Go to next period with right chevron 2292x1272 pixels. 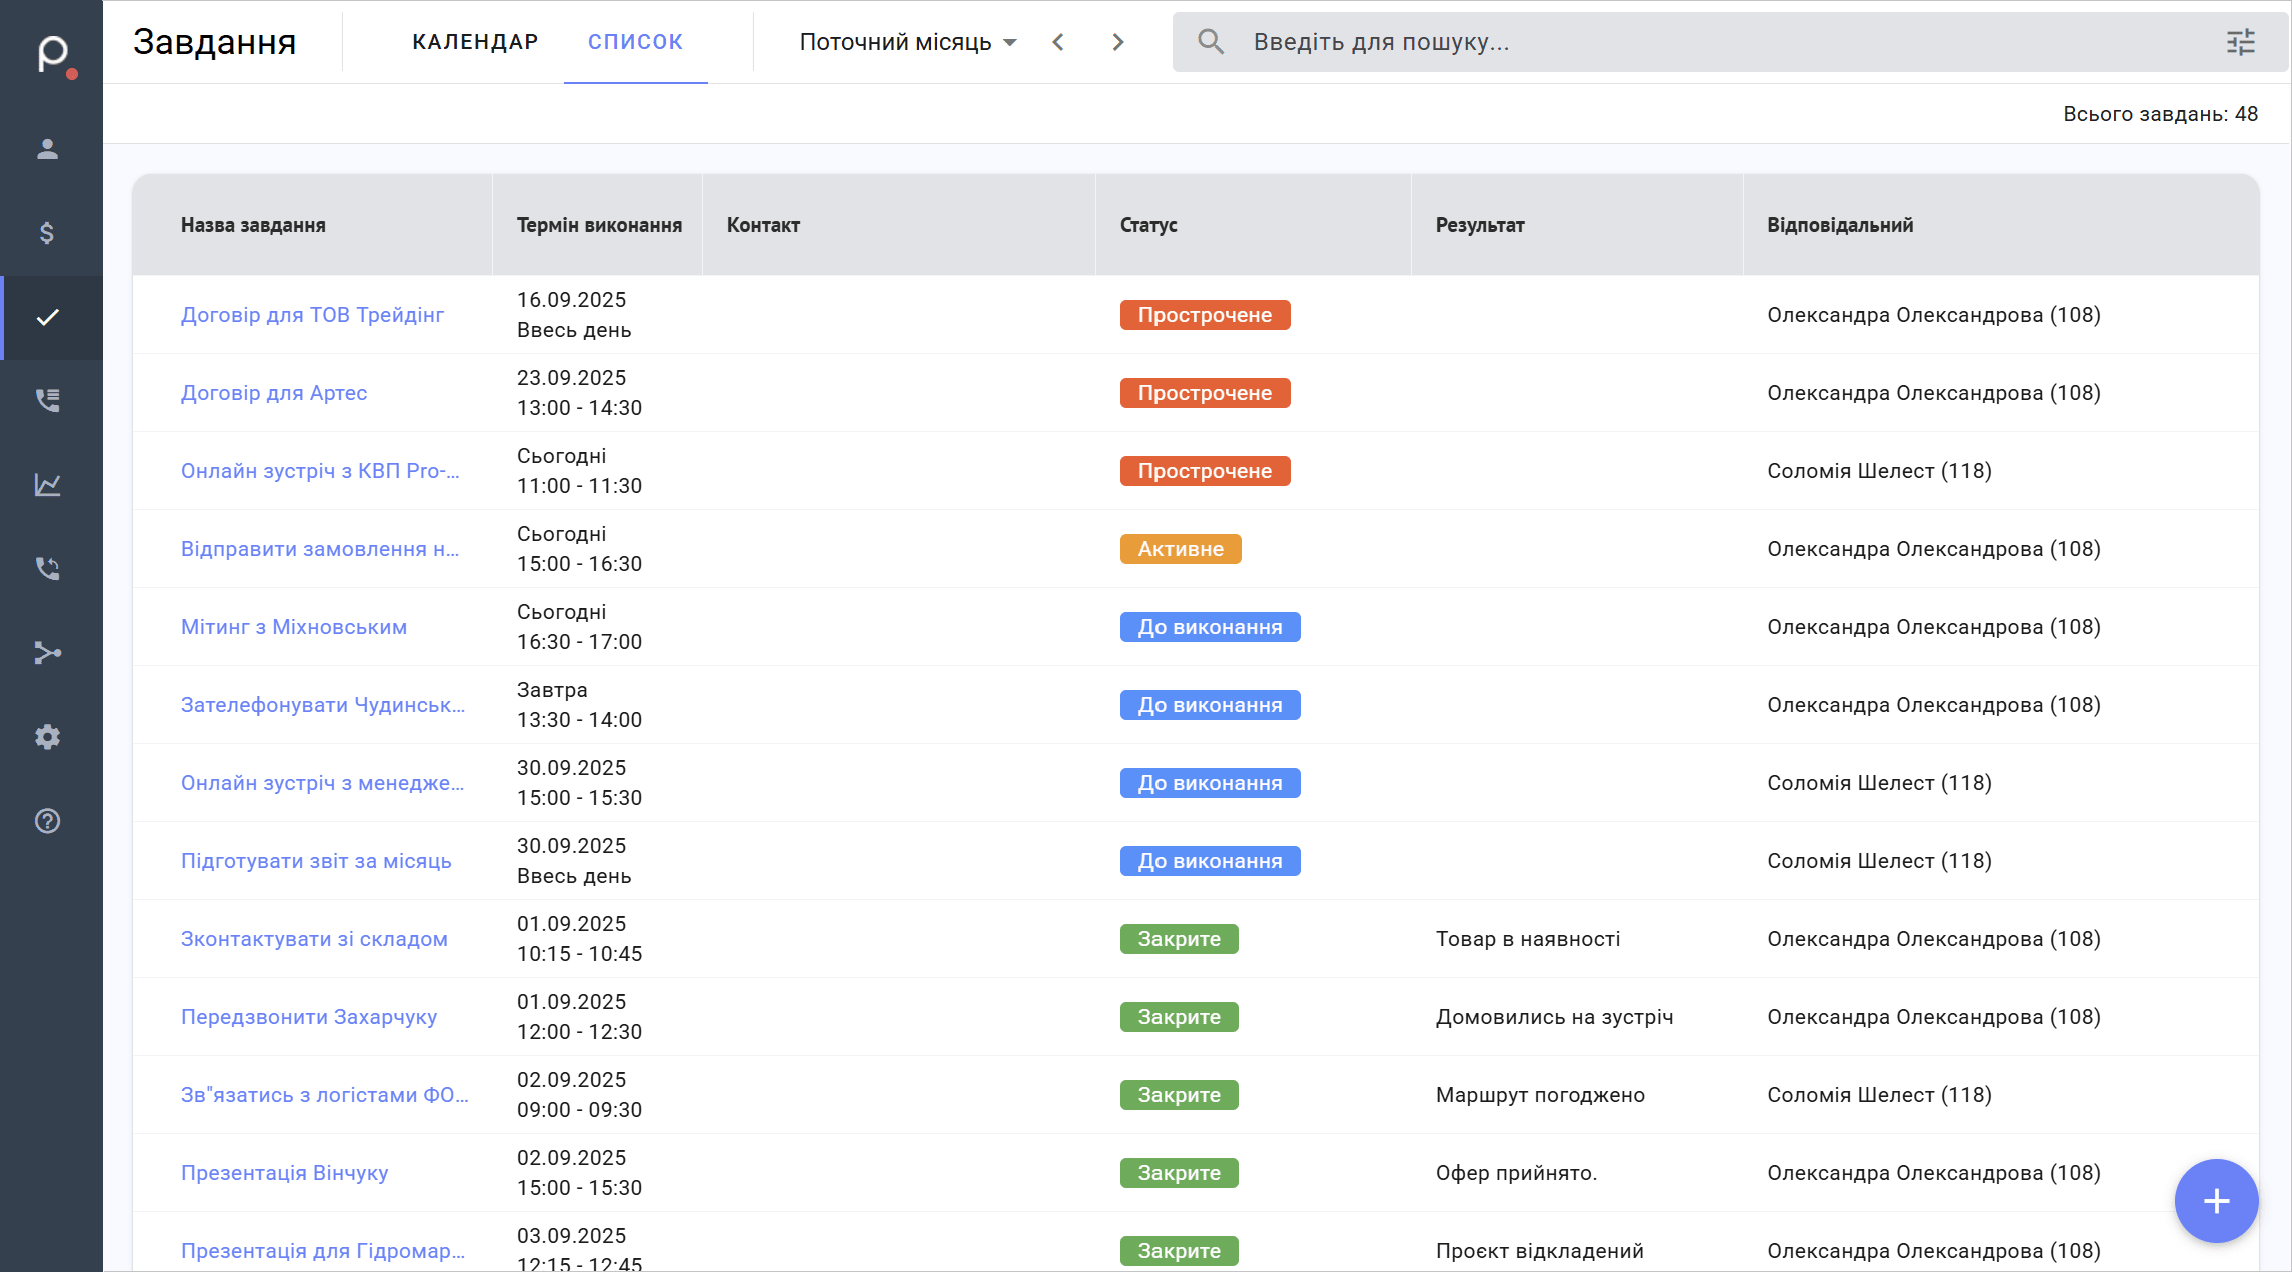click(1118, 42)
